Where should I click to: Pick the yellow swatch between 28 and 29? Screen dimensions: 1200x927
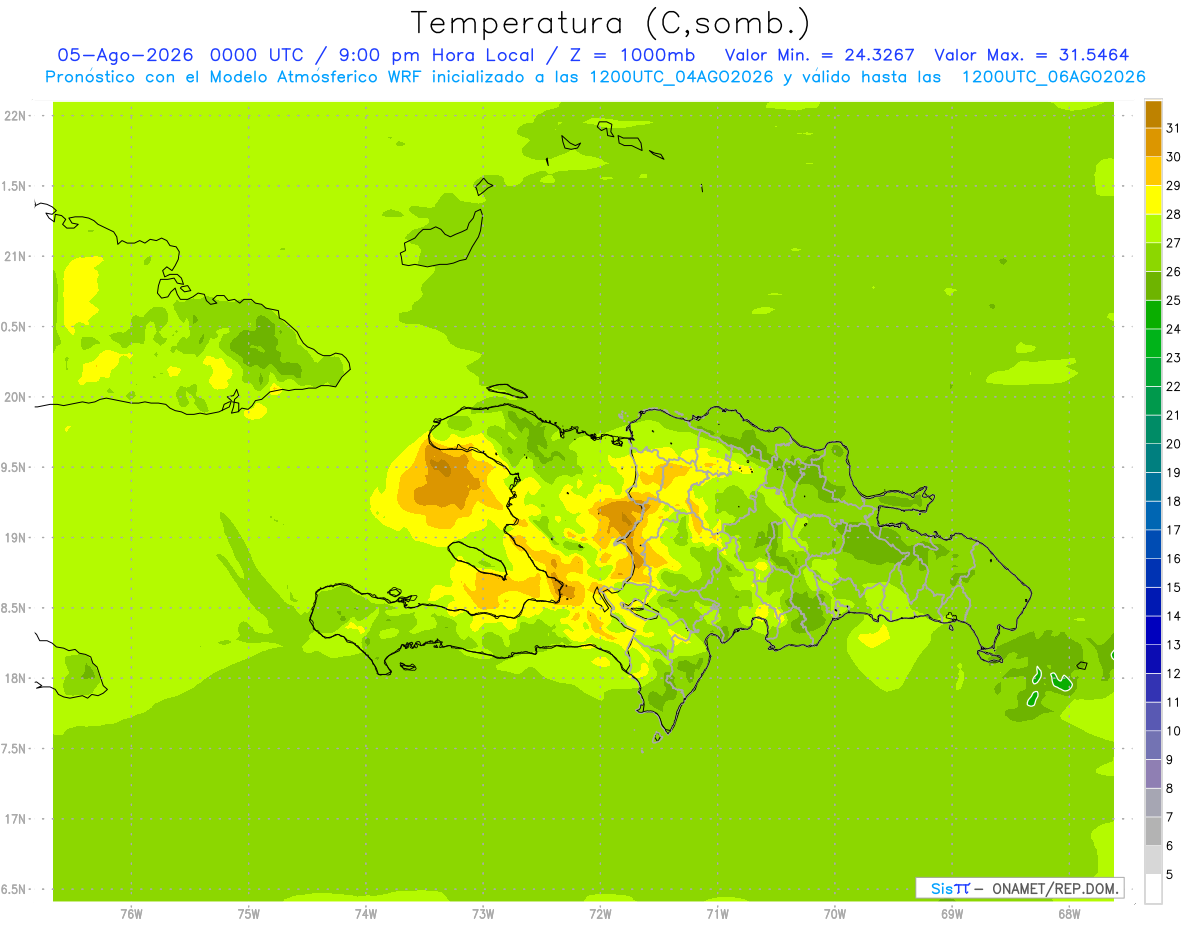pyautogui.click(x=1153, y=200)
